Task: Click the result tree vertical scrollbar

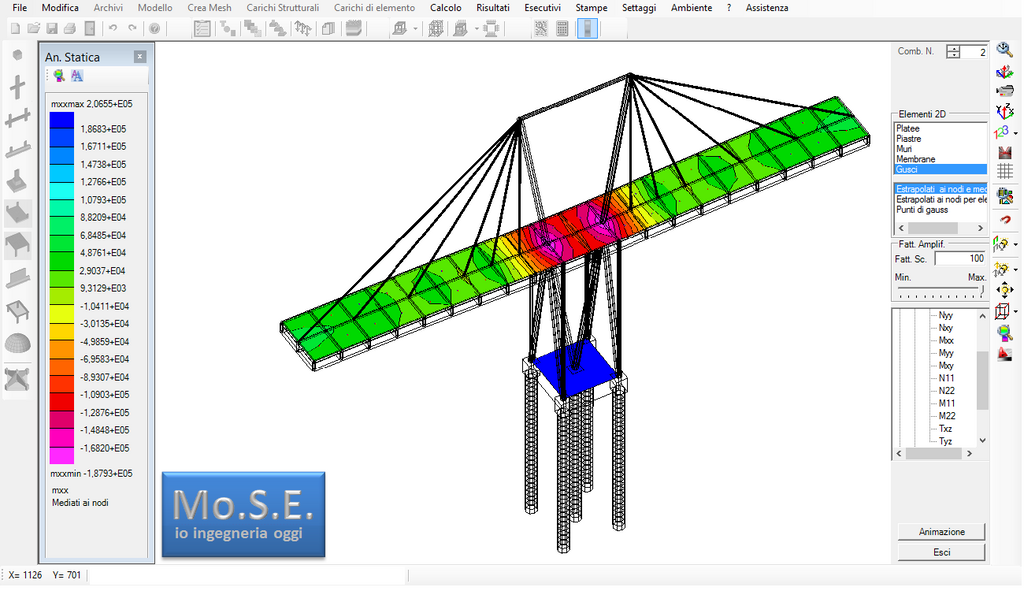Action: click(x=982, y=377)
